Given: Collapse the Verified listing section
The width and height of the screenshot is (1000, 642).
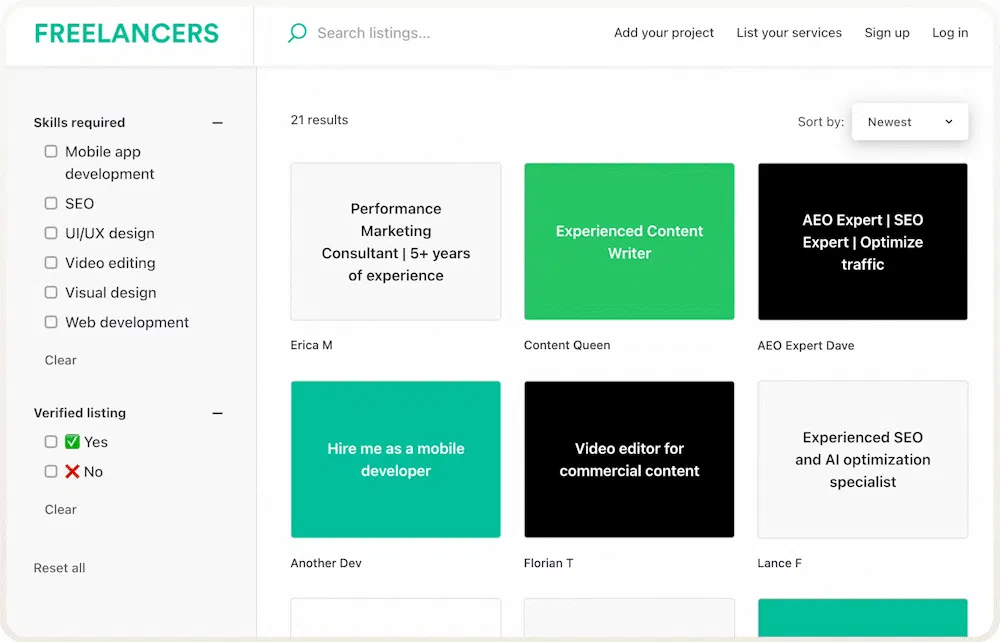Looking at the screenshot, I should (x=218, y=413).
